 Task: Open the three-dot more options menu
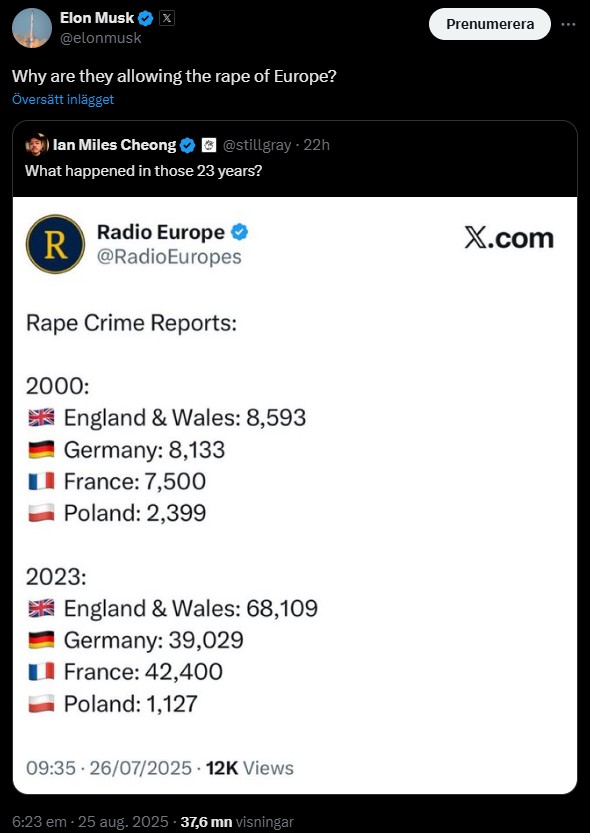click(568, 24)
